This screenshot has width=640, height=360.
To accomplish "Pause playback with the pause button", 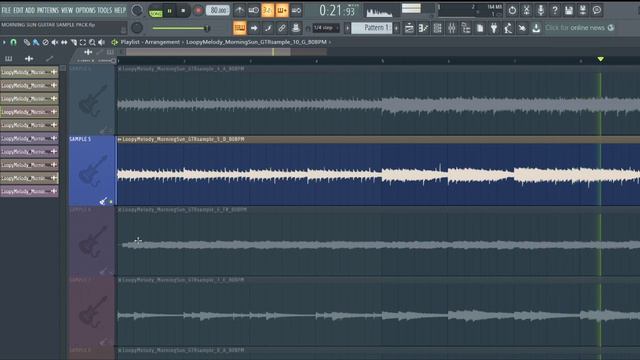I will click(x=169, y=11).
